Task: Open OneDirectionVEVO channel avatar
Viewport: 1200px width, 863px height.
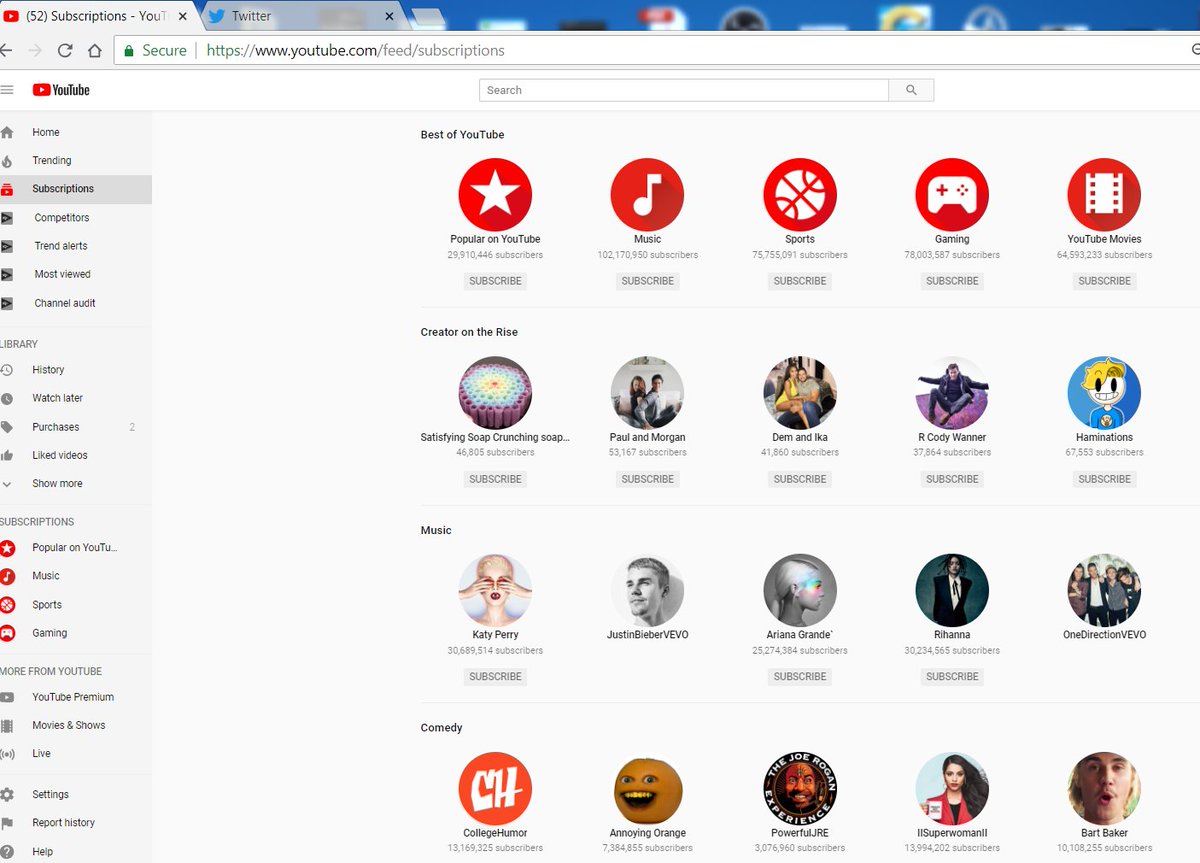Action: (x=1104, y=591)
